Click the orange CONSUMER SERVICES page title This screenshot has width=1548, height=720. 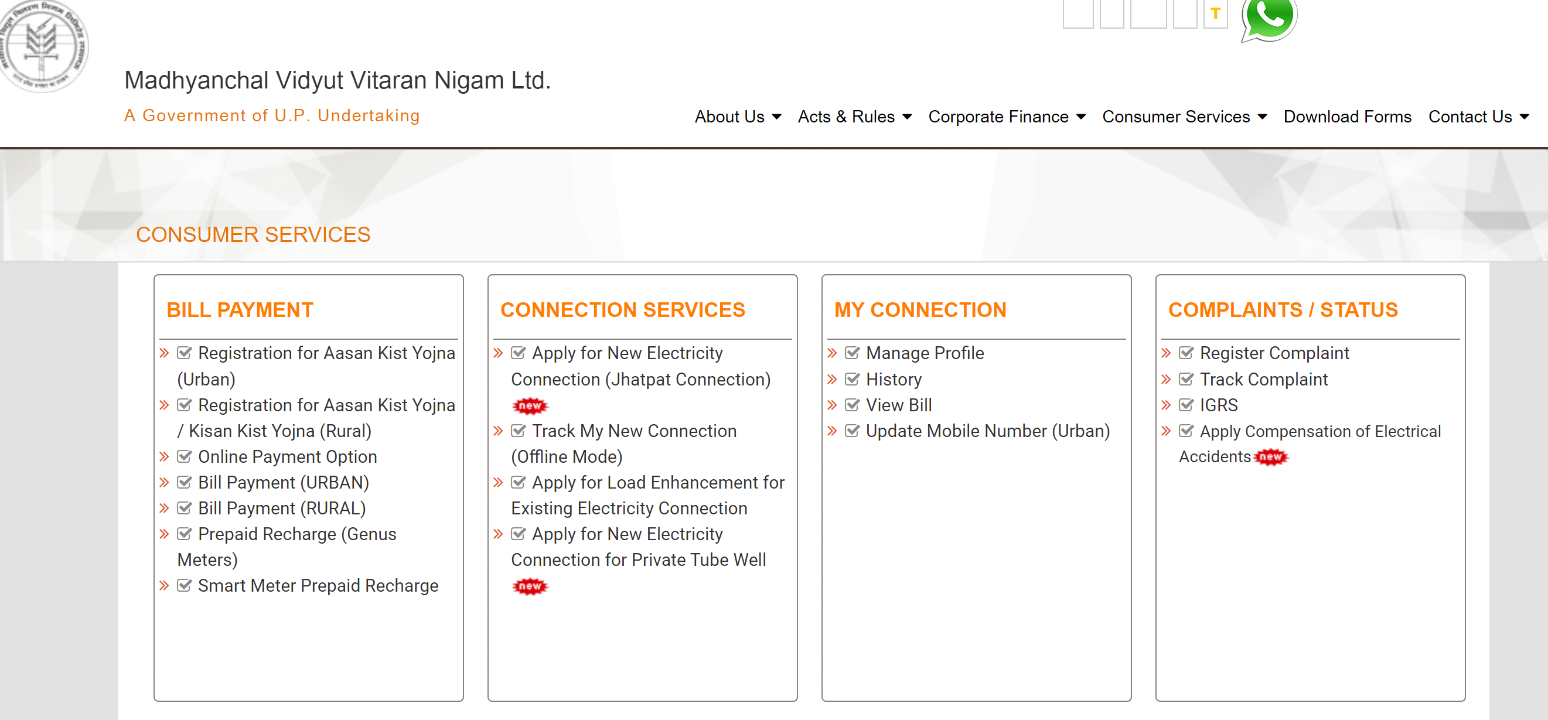click(253, 235)
